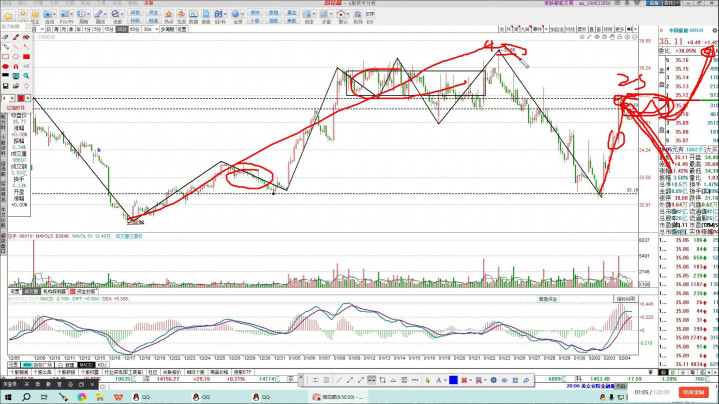Pick the hollow ellipse drawing tool
719x404 pixels.
click(x=16, y=57)
